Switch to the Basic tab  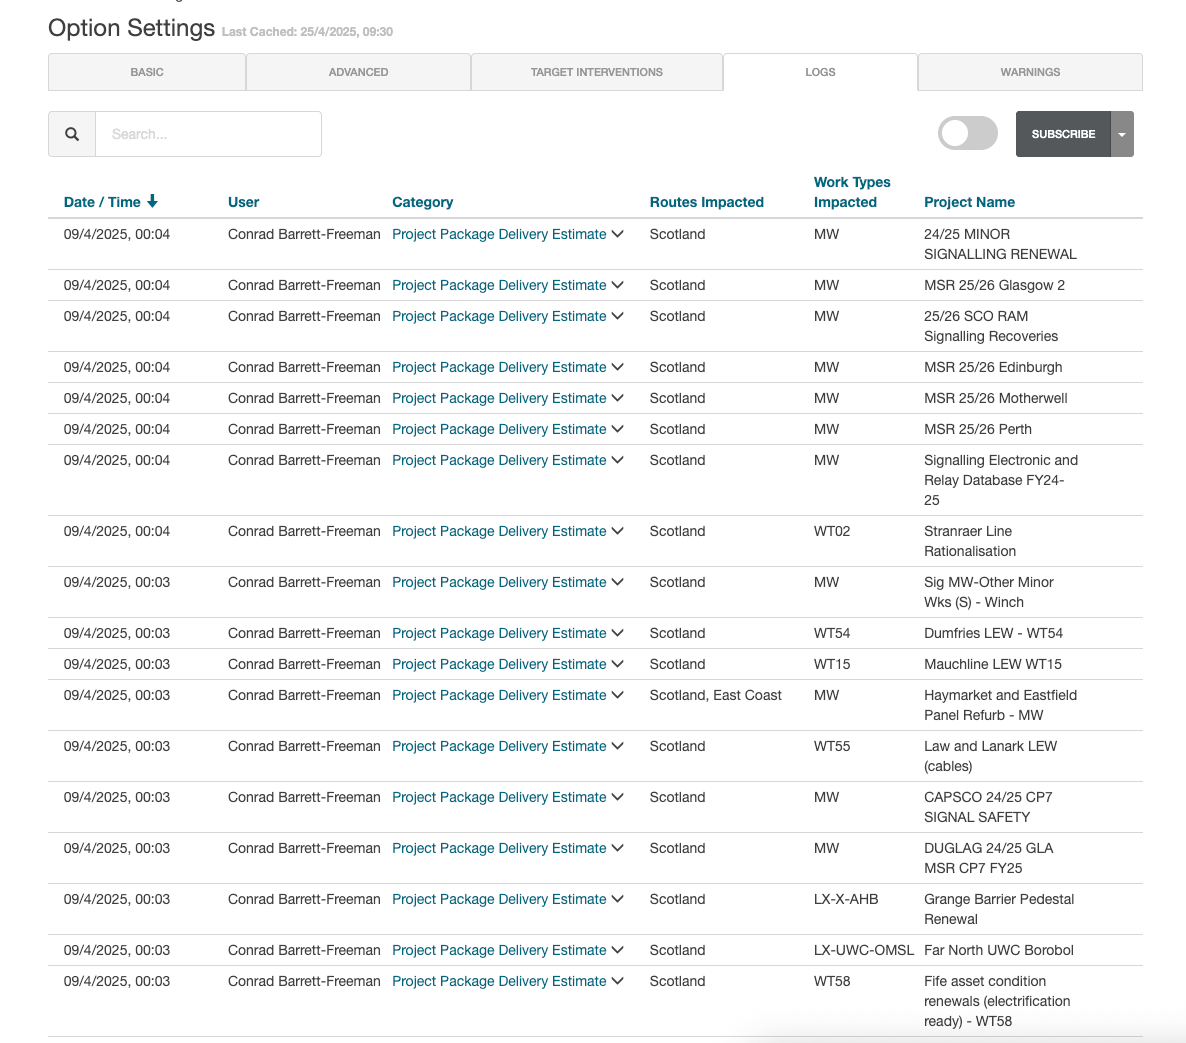147,72
